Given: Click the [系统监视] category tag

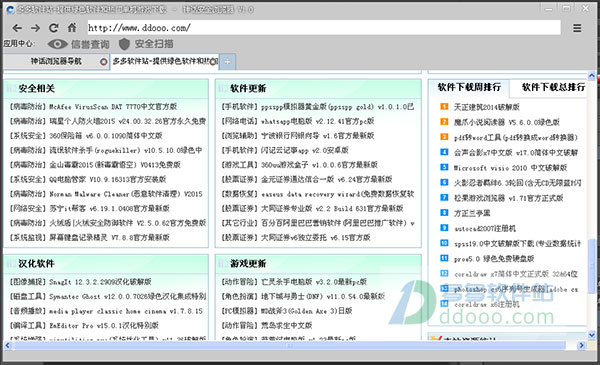Looking at the screenshot, I should tap(28, 238).
